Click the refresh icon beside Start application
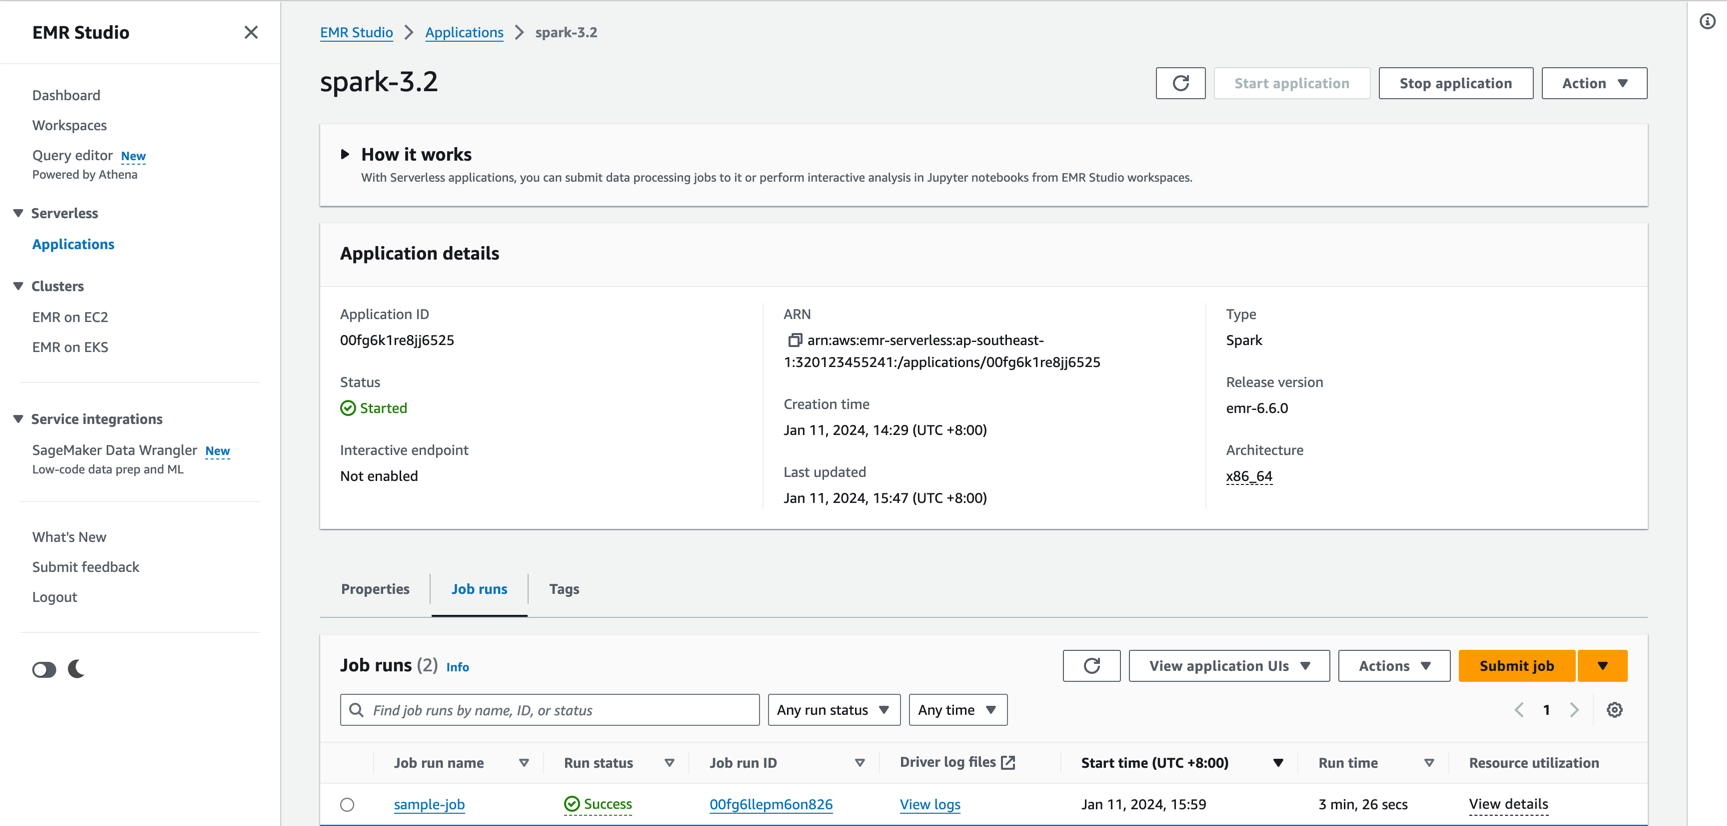Image resolution: width=1727 pixels, height=826 pixels. point(1180,83)
